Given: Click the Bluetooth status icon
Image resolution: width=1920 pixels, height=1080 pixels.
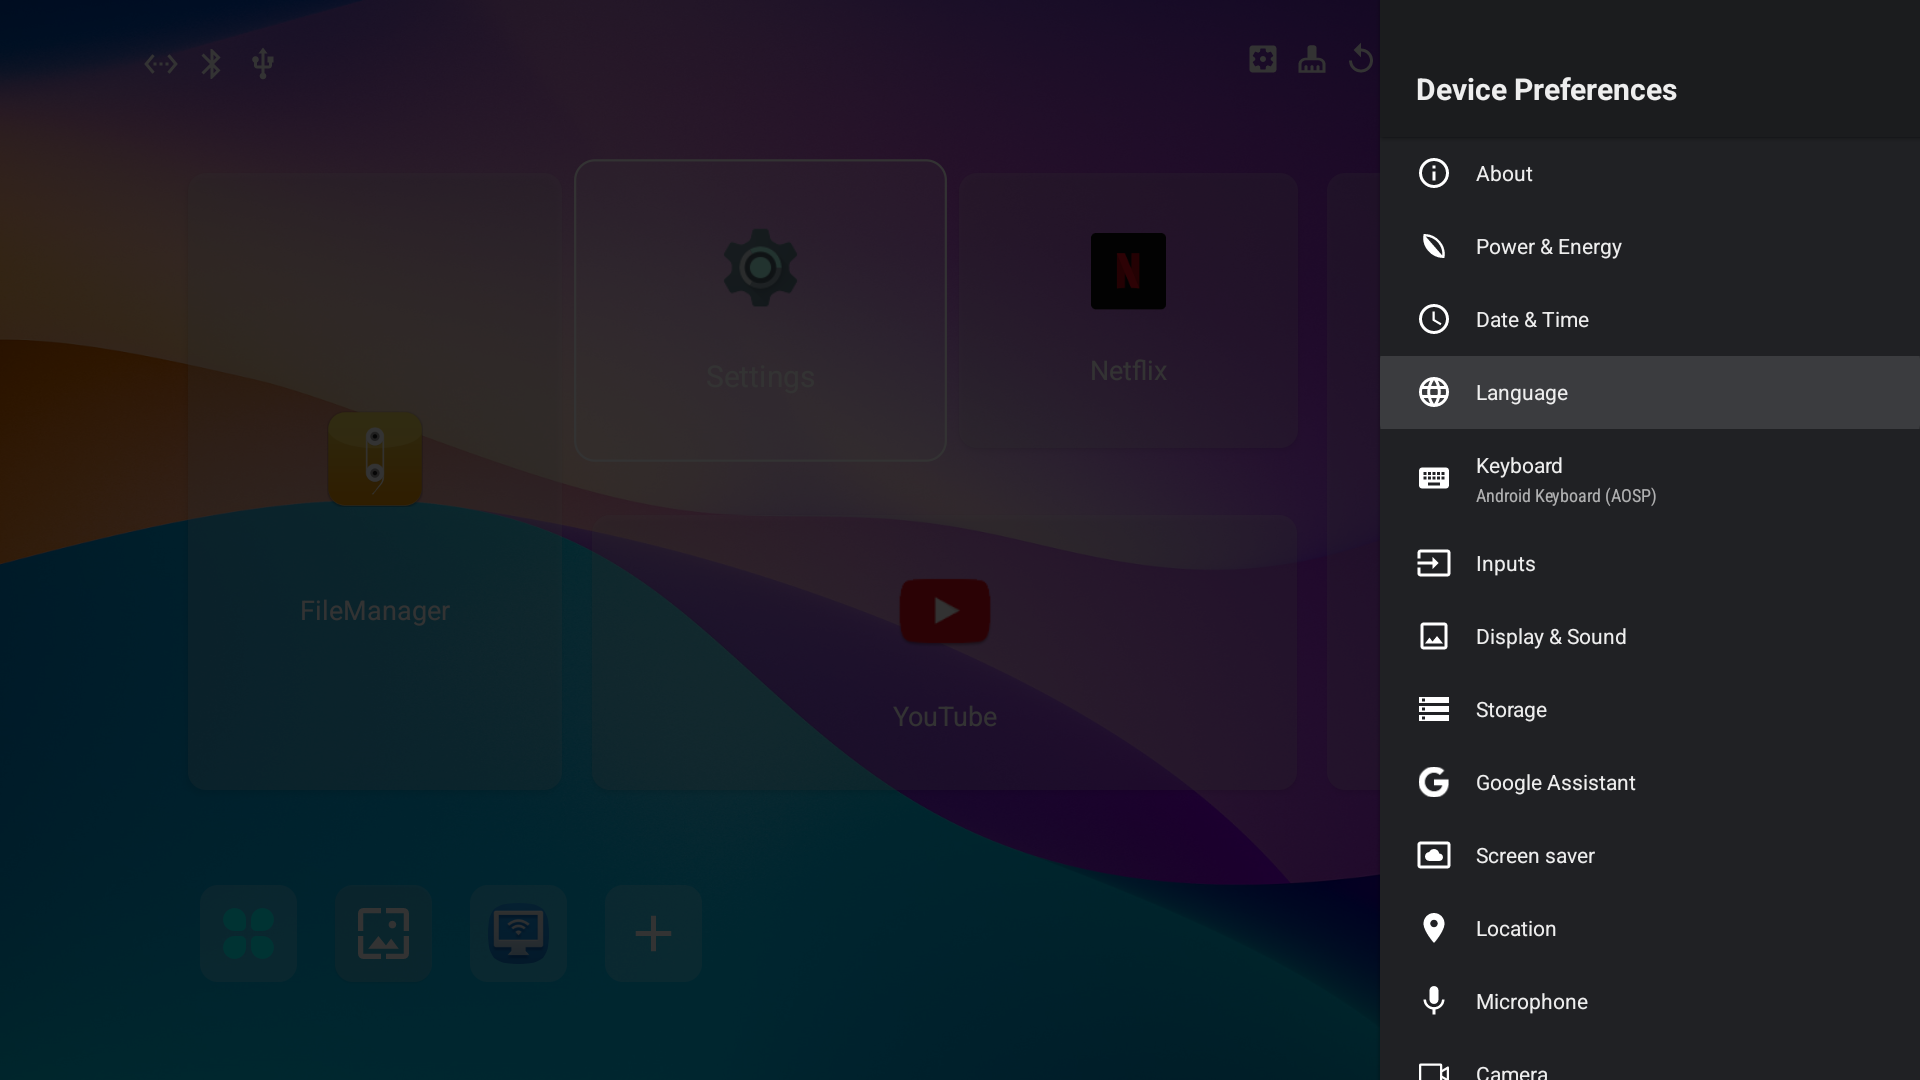Looking at the screenshot, I should (x=211, y=64).
